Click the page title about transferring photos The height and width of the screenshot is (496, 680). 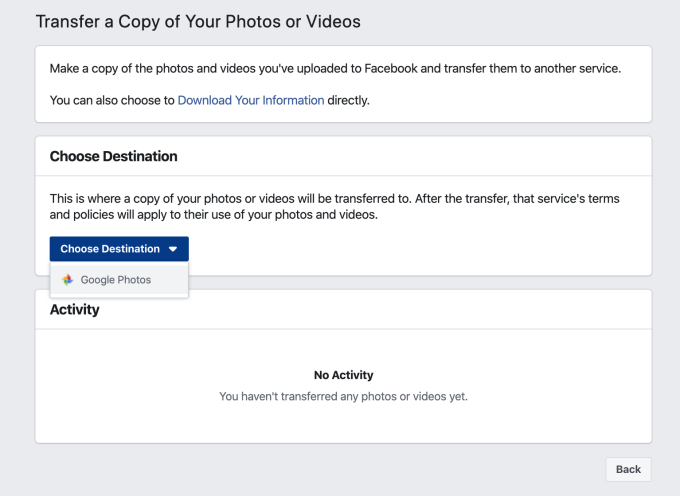coord(198,21)
